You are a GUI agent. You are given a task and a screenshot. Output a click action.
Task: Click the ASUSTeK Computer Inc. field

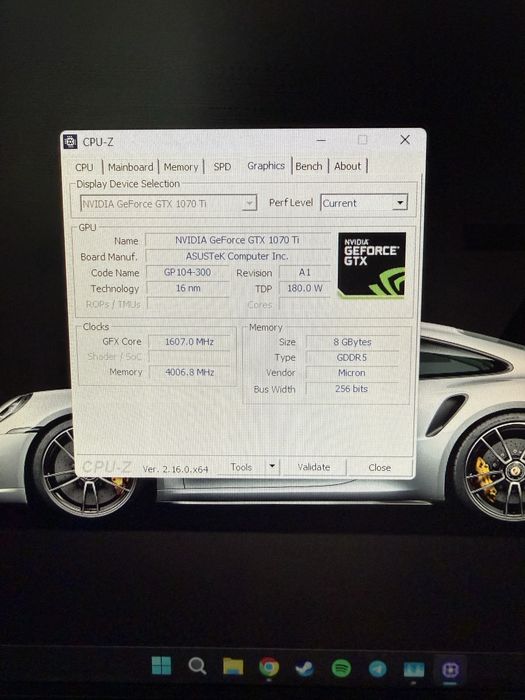pyautogui.click(x=237, y=256)
